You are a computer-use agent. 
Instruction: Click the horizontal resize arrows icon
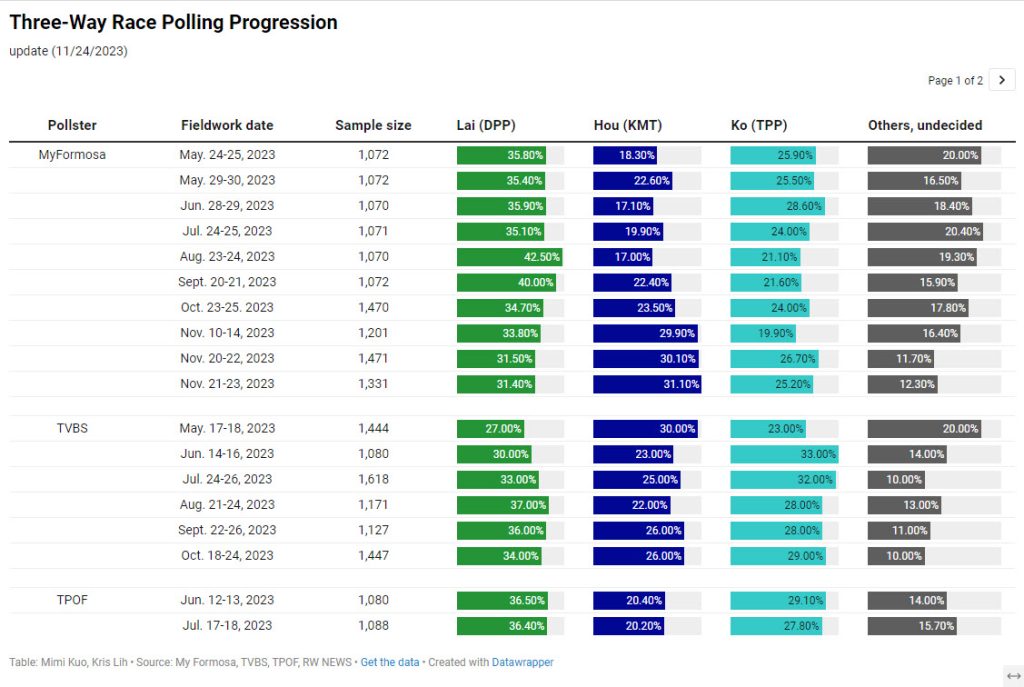point(1012,675)
